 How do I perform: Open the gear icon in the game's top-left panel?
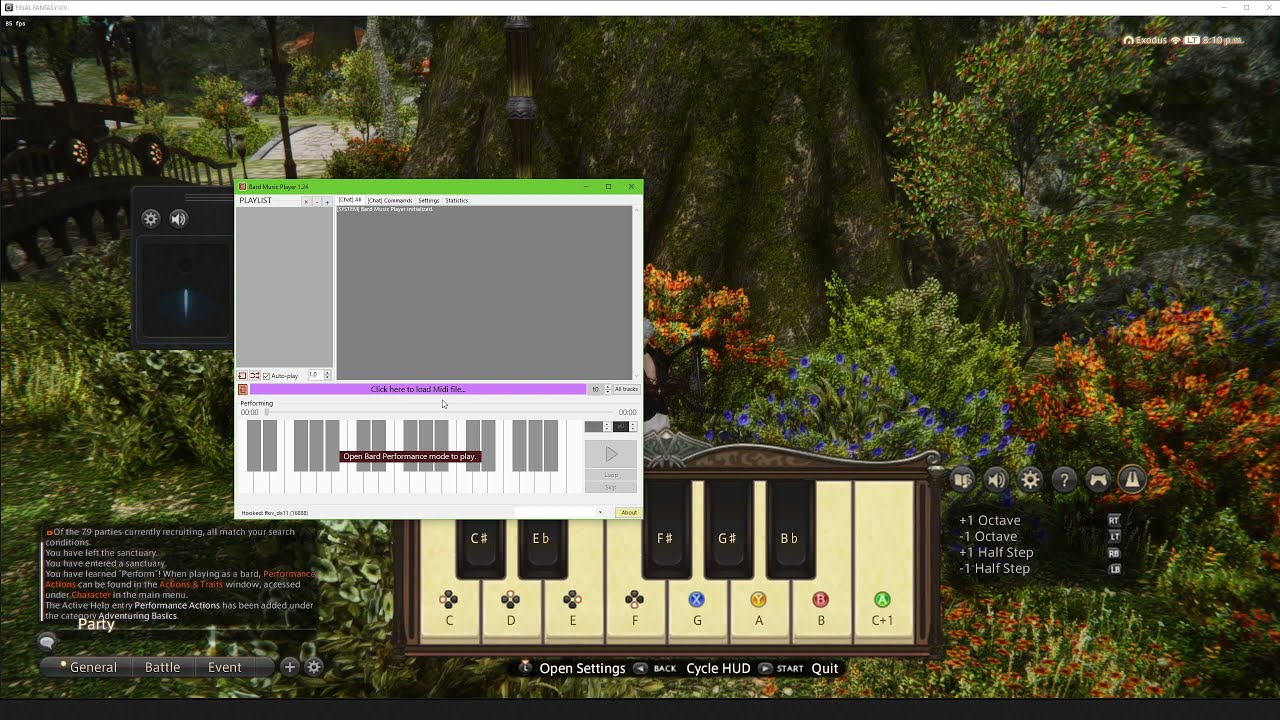pyautogui.click(x=151, y=219)
